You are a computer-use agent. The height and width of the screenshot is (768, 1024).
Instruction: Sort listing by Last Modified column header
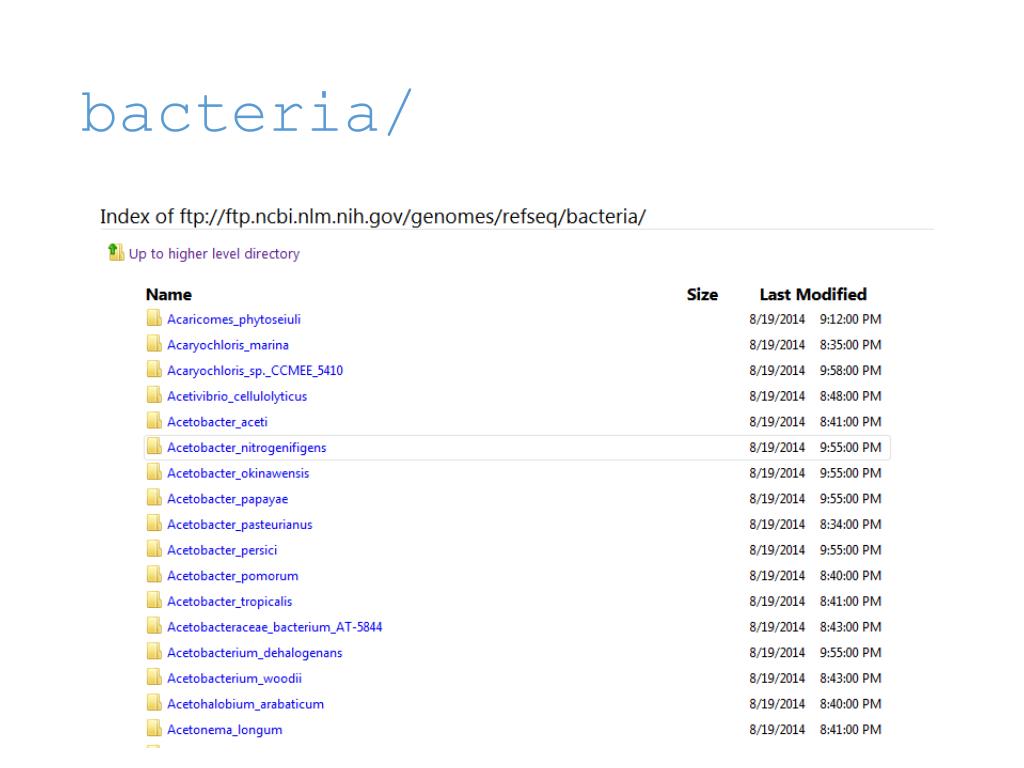(813, 295)
